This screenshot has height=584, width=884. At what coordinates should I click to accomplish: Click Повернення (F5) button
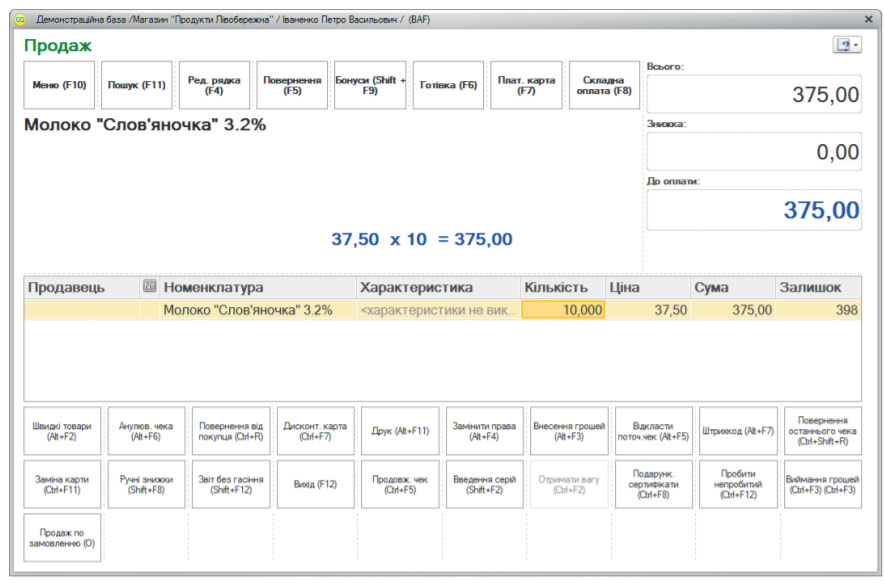point(292,85)
